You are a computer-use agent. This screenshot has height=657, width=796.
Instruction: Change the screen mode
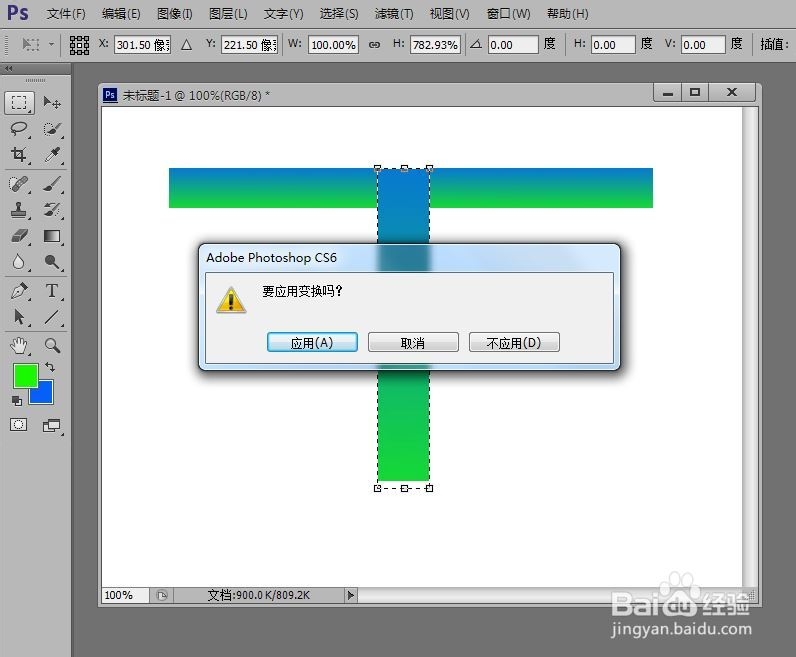pos(51,425)
